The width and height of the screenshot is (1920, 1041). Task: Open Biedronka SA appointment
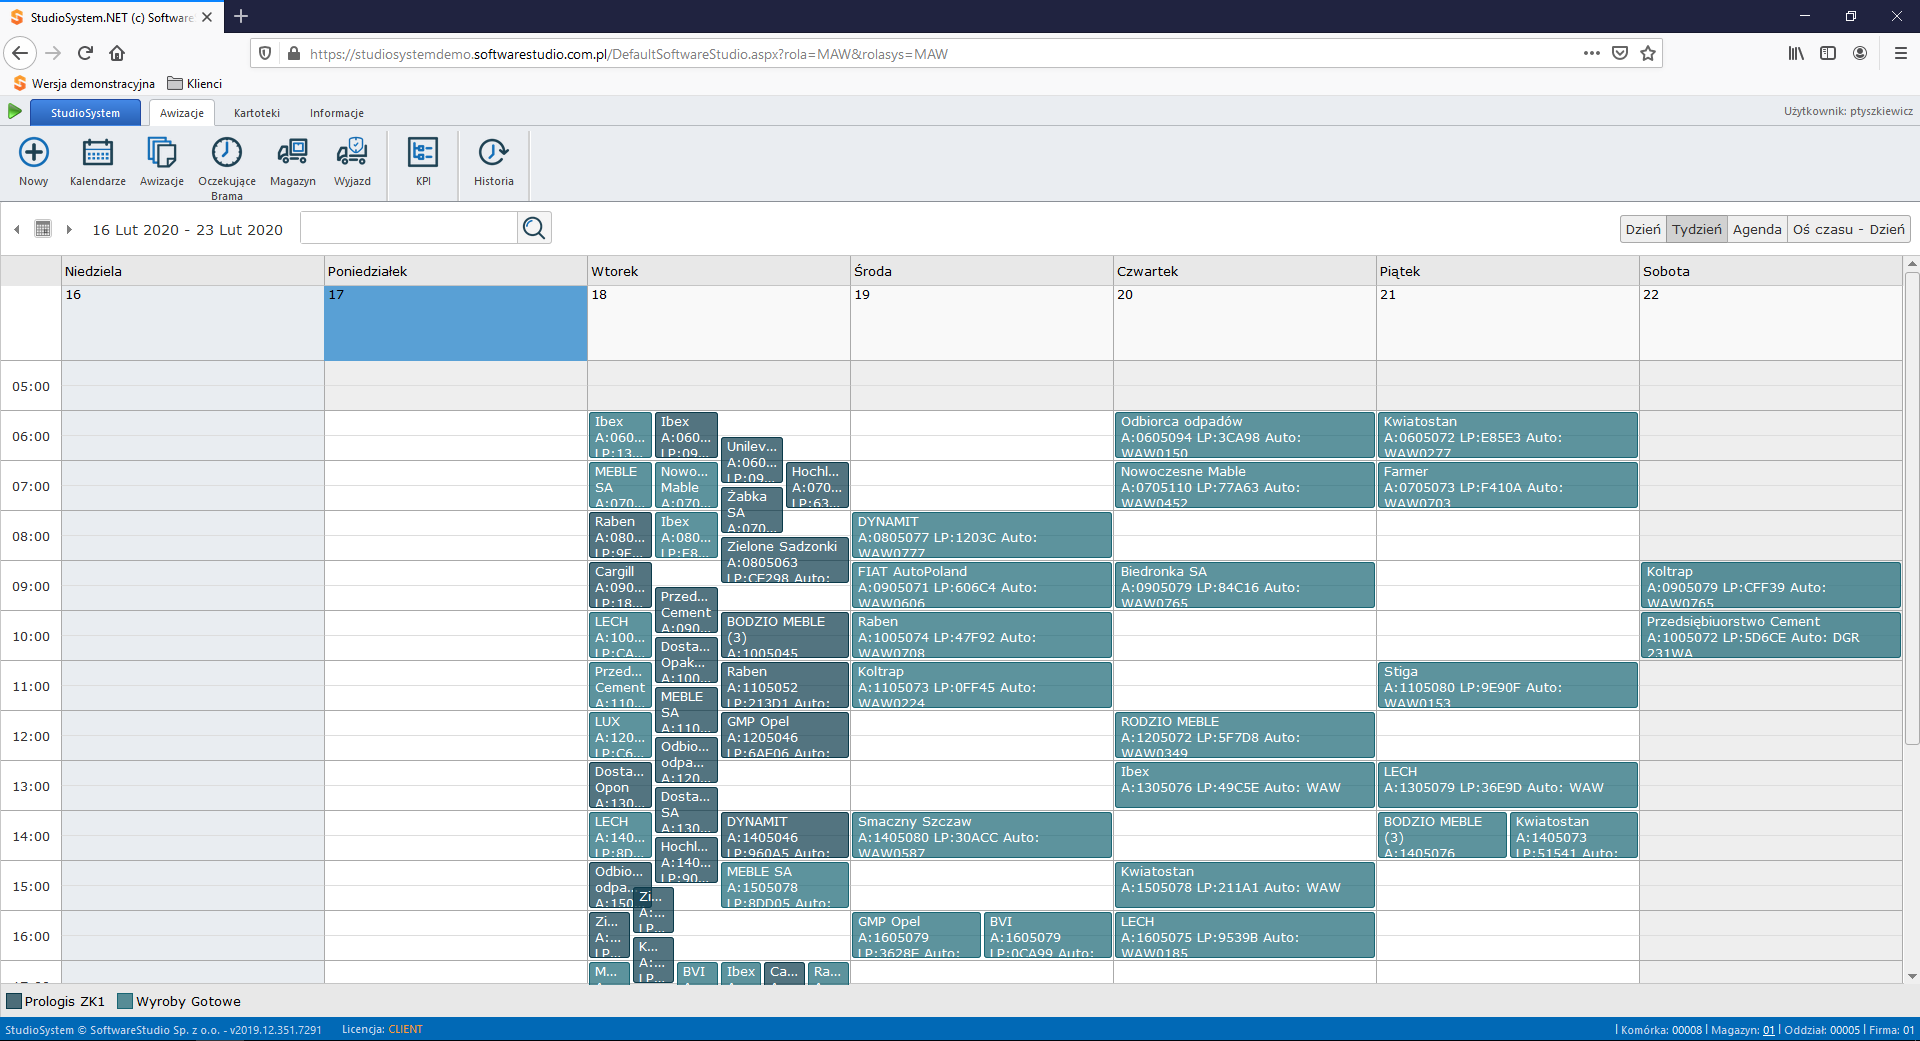(x=1244, y=585)
